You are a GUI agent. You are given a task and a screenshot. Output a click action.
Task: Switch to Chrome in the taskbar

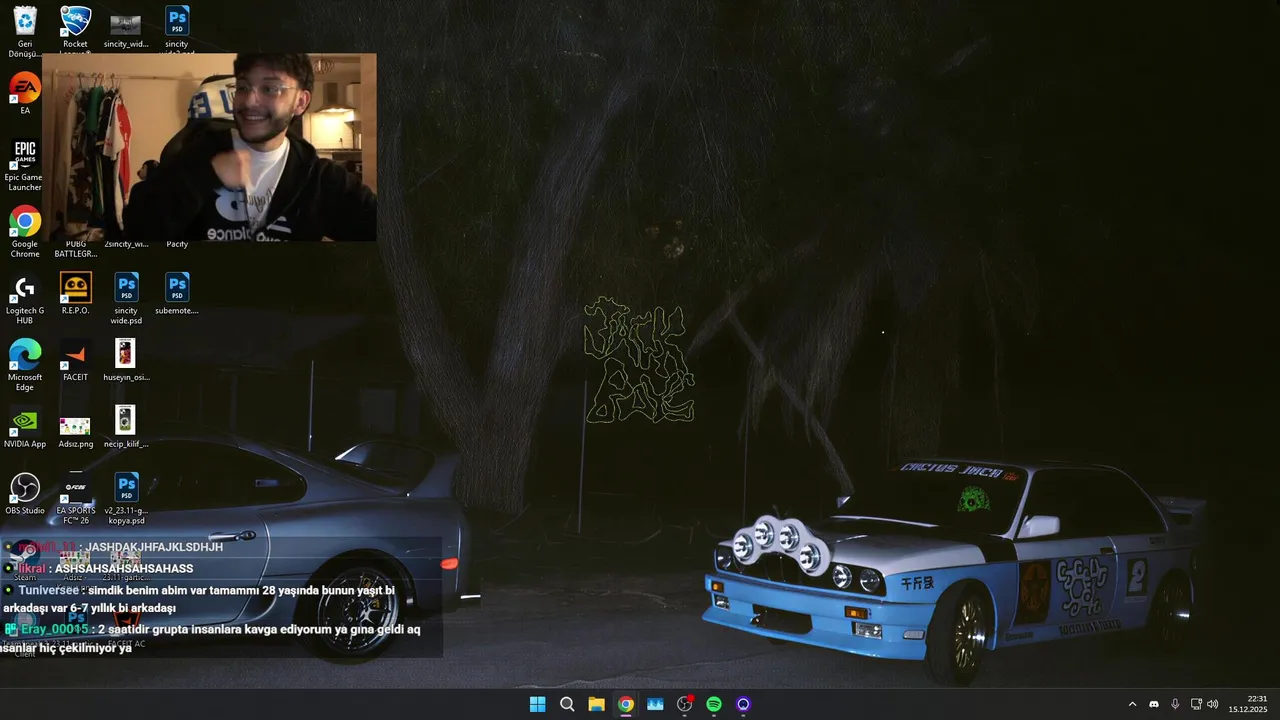[626, 704]
